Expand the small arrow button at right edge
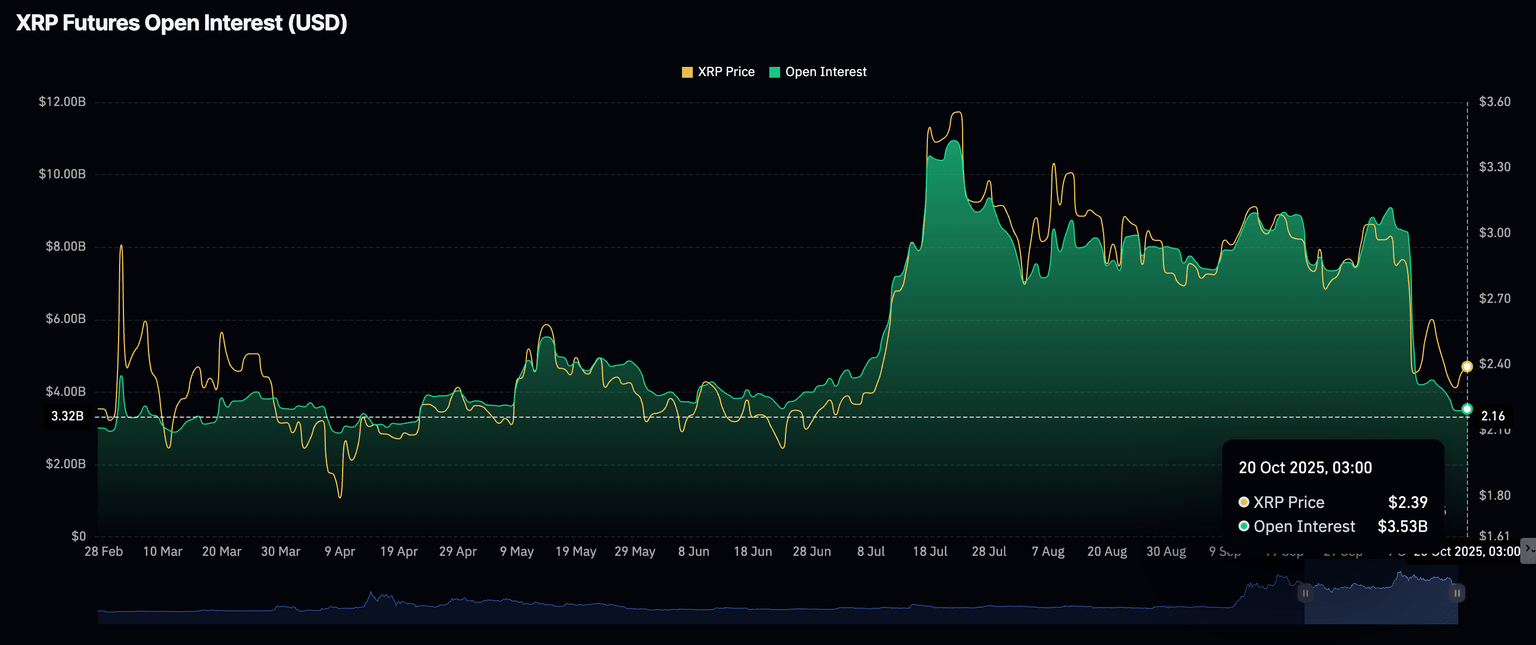This screenshot has height=645, width=1536. (1528, 547)
